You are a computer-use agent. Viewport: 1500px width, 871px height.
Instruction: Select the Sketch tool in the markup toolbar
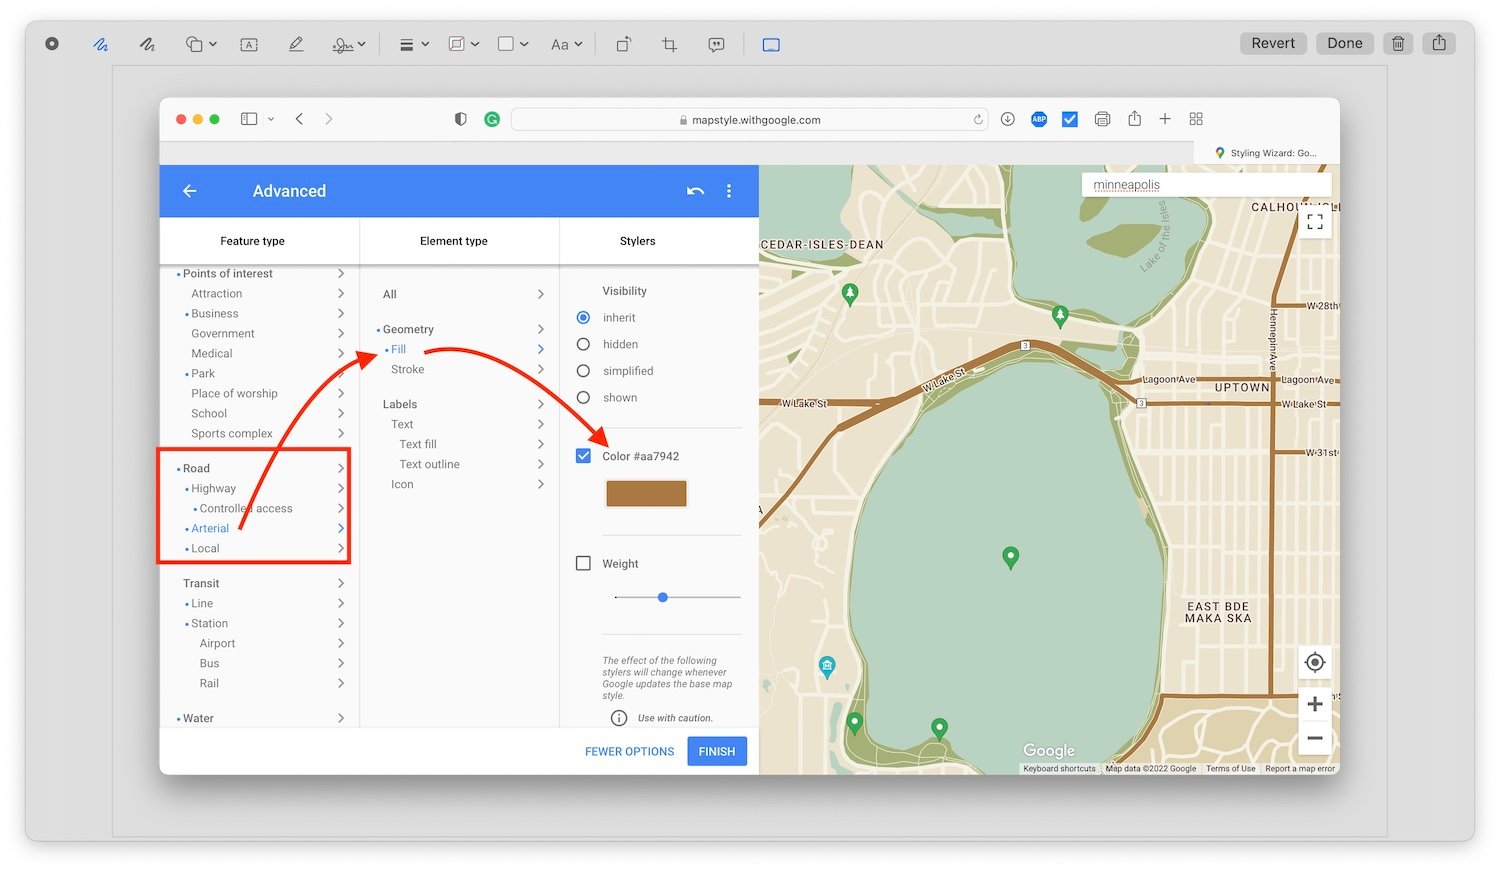pyautogui.click(x=100, y=44)
